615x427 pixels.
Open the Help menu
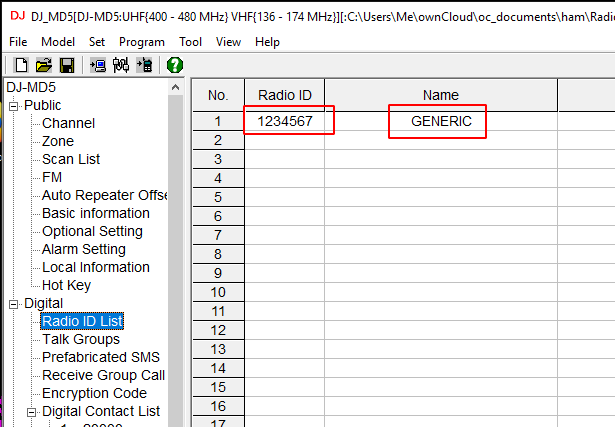pos(267,42)
